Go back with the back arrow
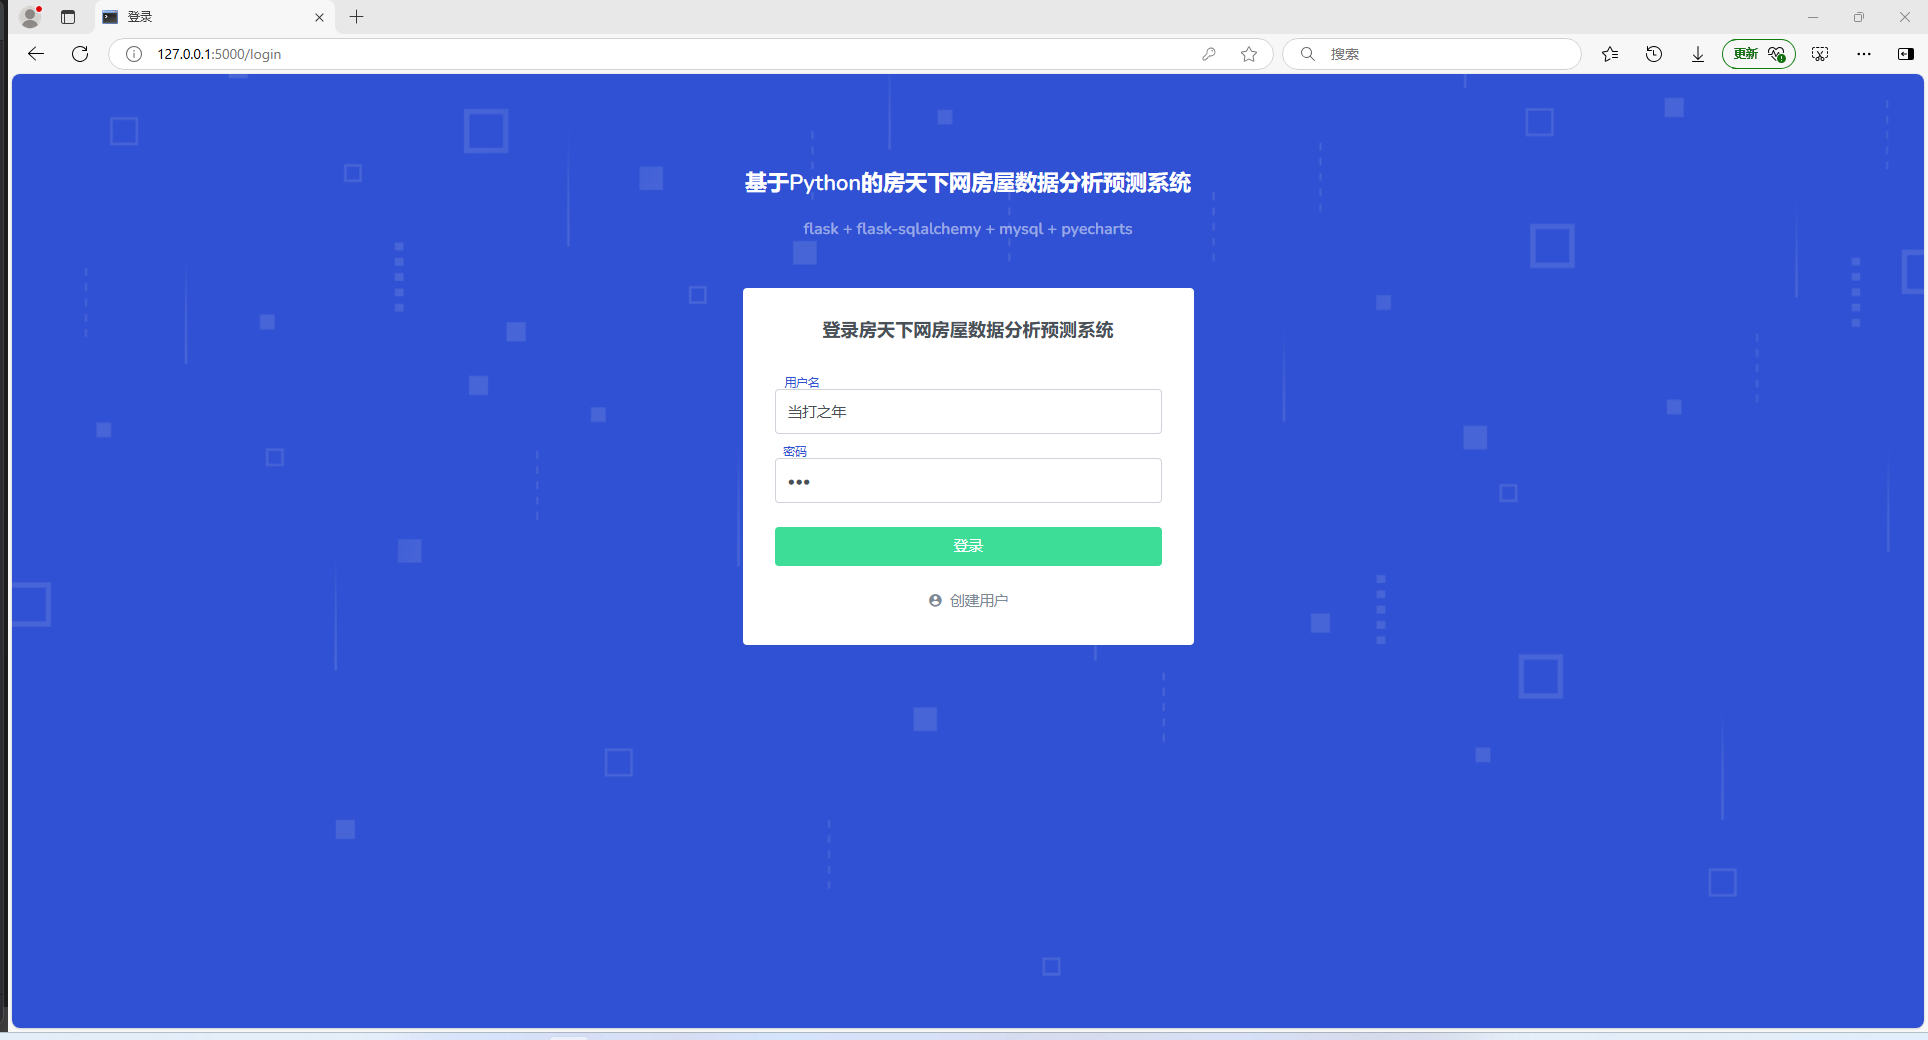 (36, 54)
